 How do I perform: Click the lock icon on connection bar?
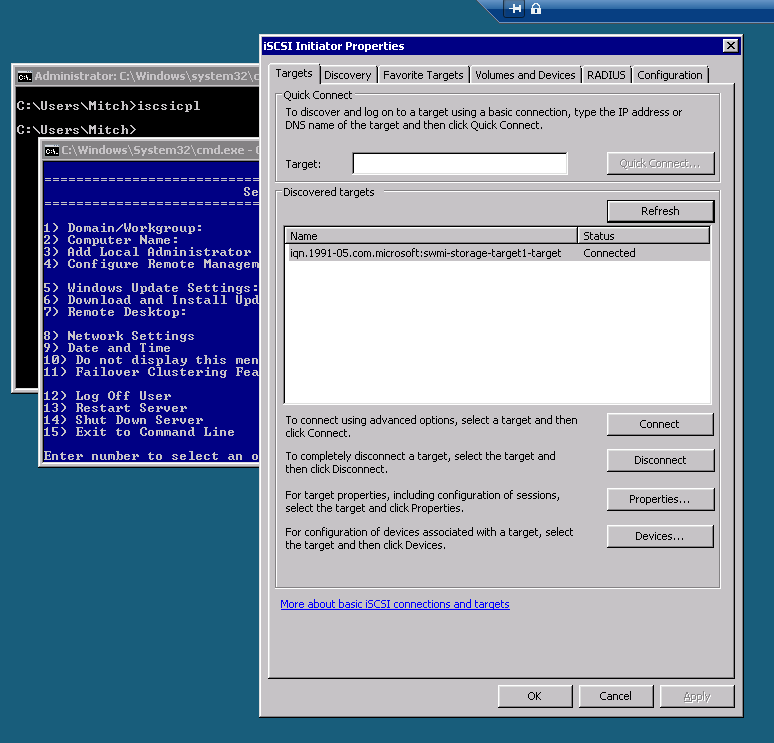(536, 9)
